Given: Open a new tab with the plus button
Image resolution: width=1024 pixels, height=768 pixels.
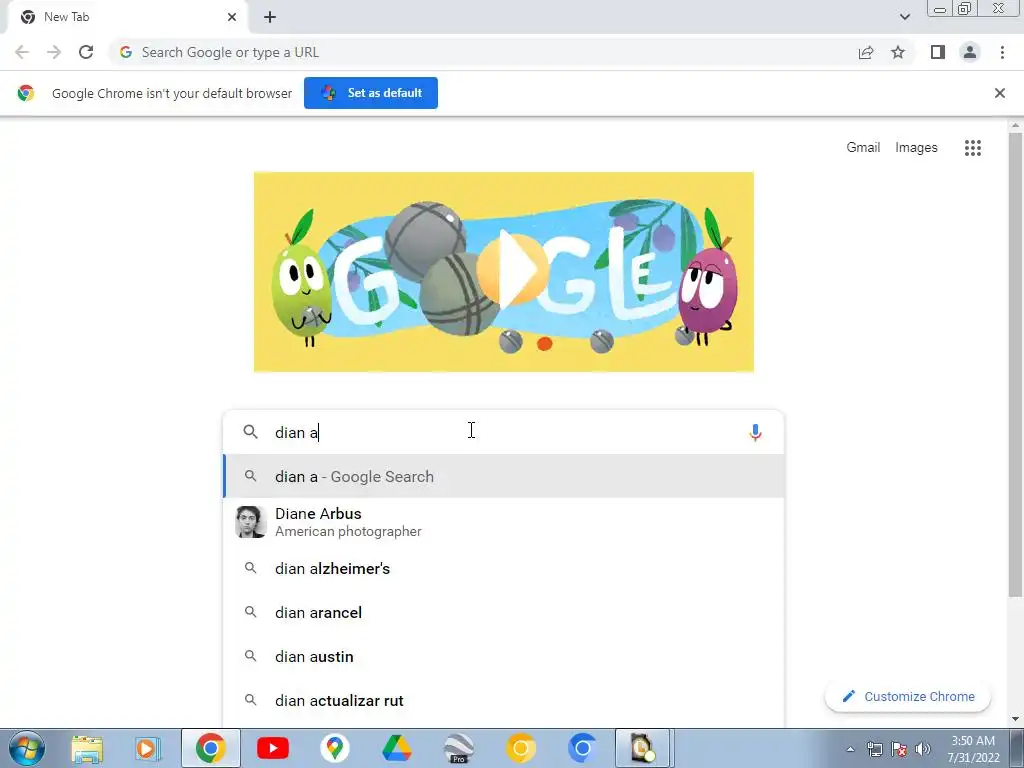Looking at the screenshot, I should point(270,17).
